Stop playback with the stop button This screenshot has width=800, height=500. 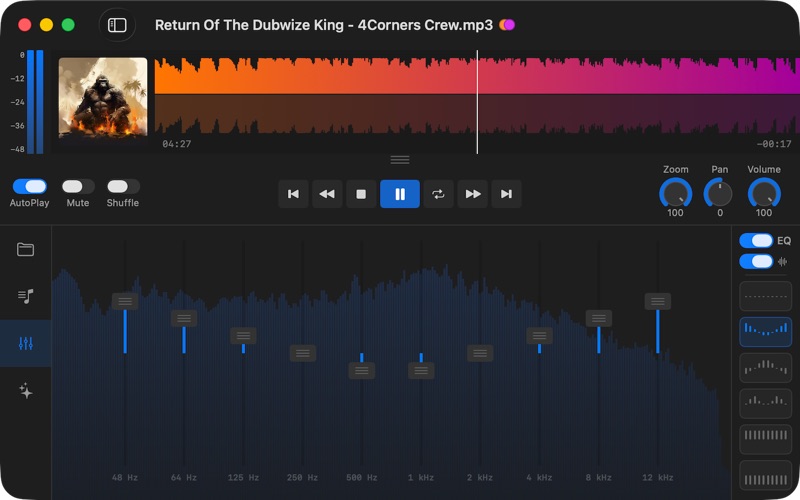(361, 194)
